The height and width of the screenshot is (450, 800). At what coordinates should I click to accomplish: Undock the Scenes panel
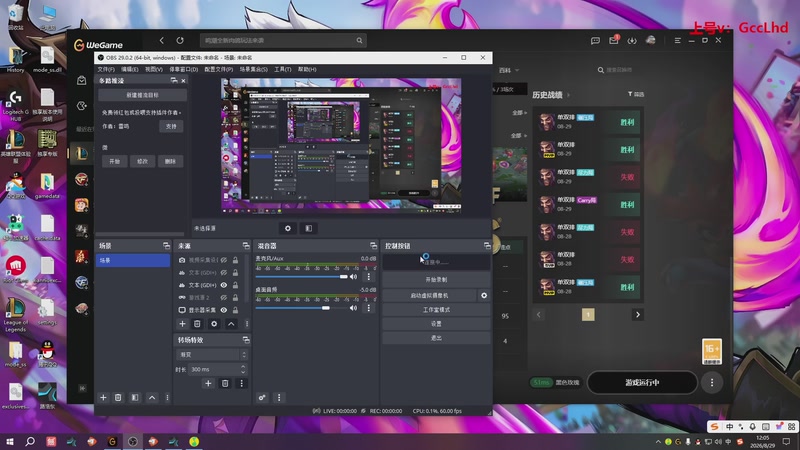tap(166, 245)
